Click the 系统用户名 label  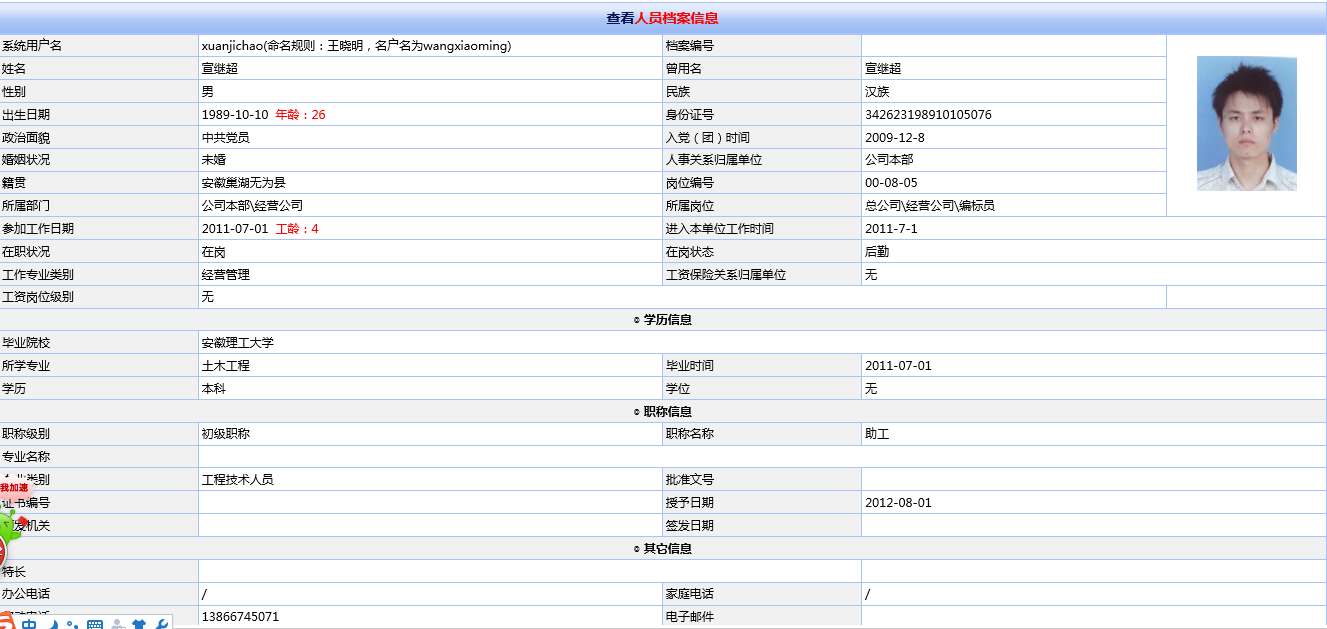pos(32,46)
